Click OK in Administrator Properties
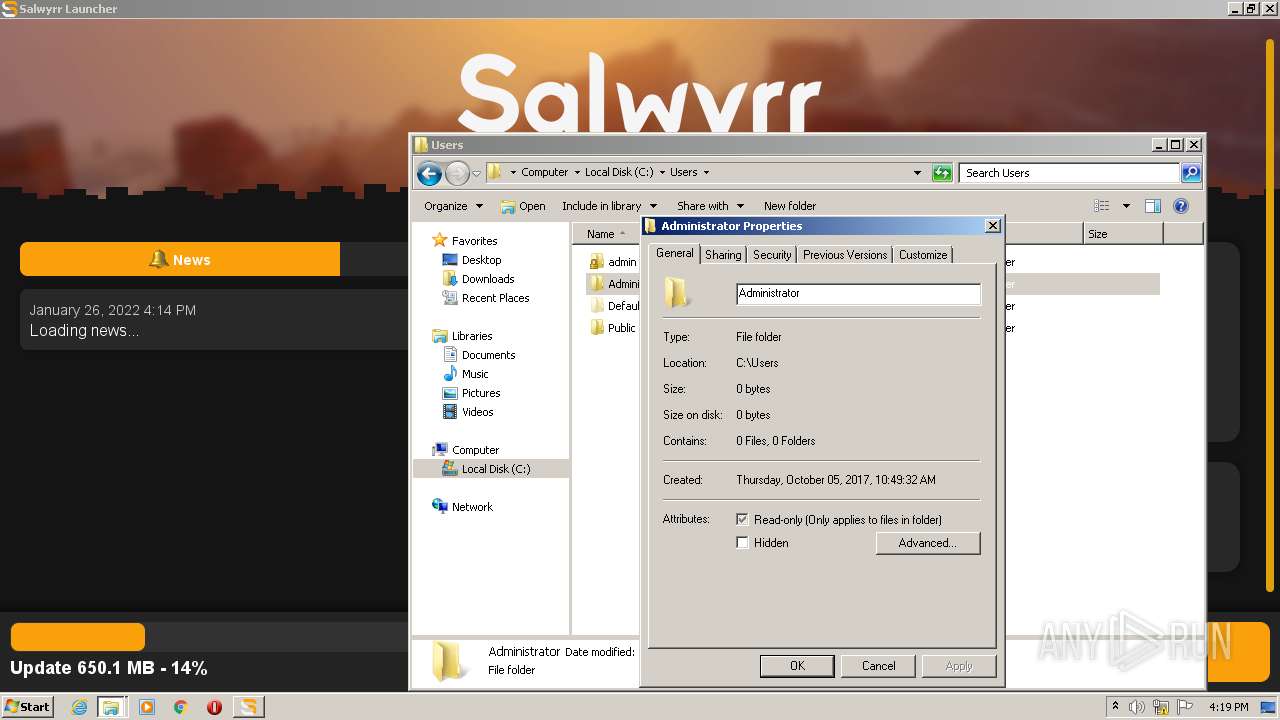The image size is (1280, 720). (797, 666)
